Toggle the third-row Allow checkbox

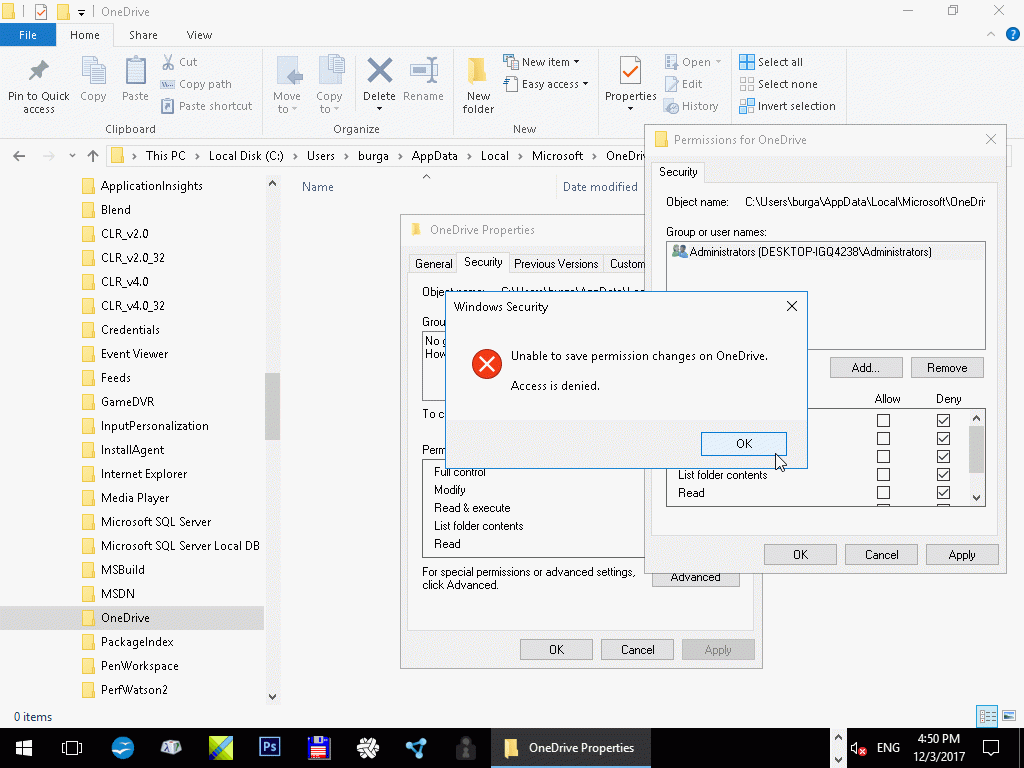[883, 456]
